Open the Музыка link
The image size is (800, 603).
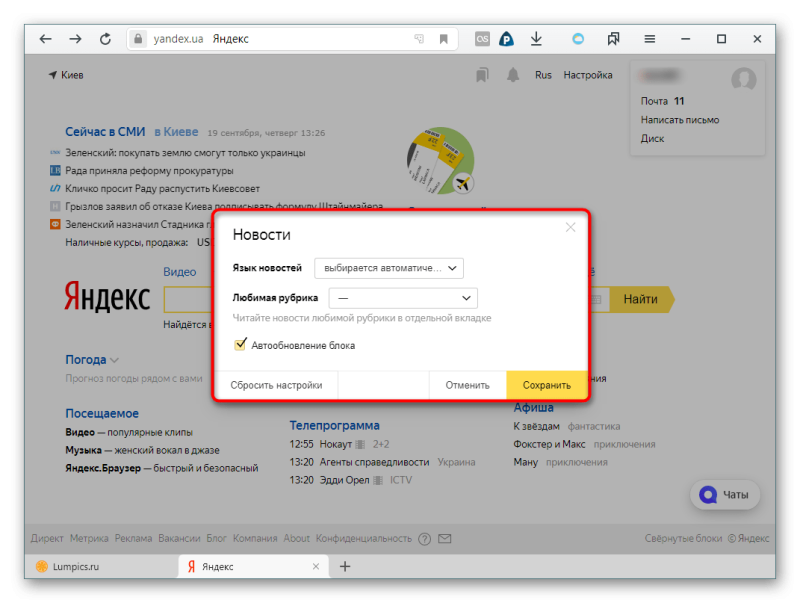point(84,450)
